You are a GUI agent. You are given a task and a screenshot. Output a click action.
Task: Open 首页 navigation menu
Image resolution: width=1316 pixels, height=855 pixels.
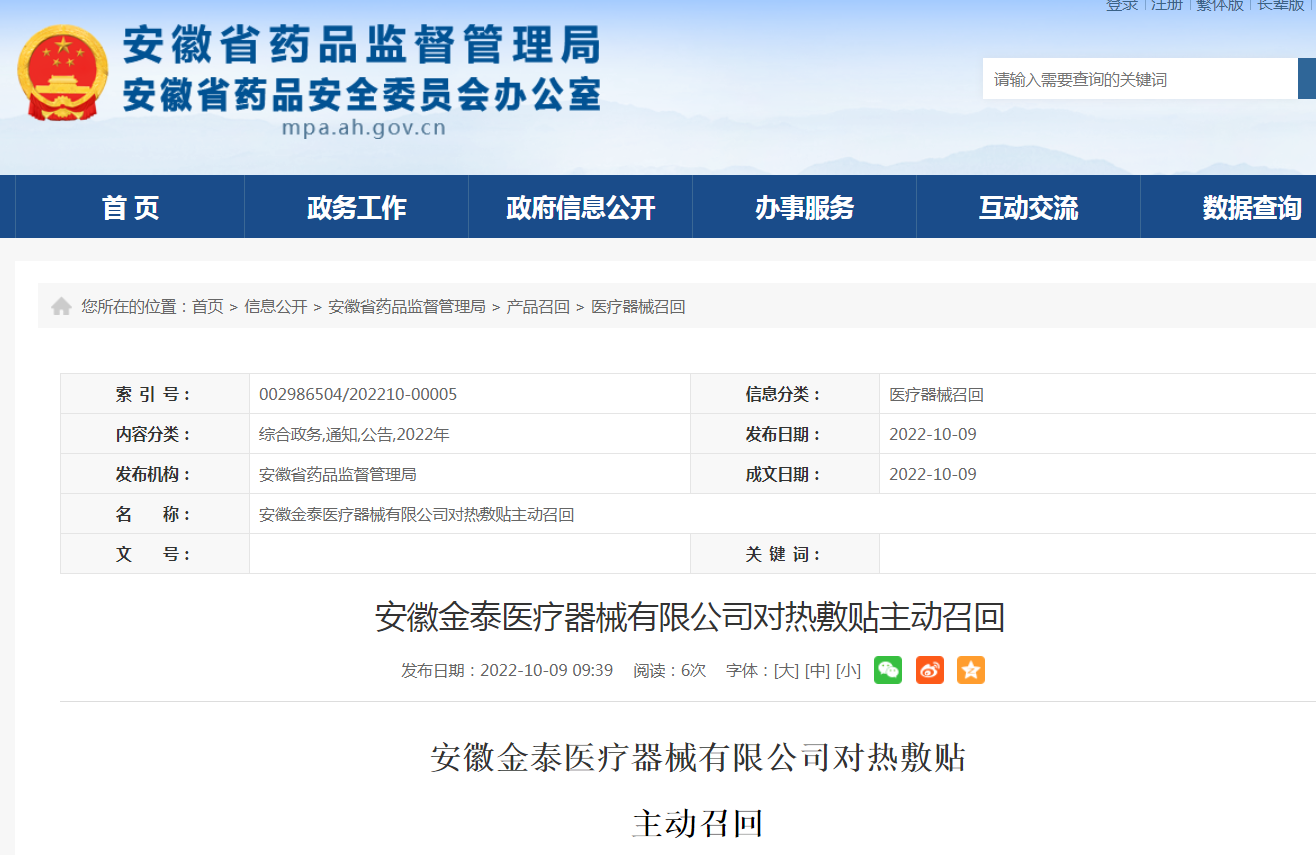coord(130,207)
